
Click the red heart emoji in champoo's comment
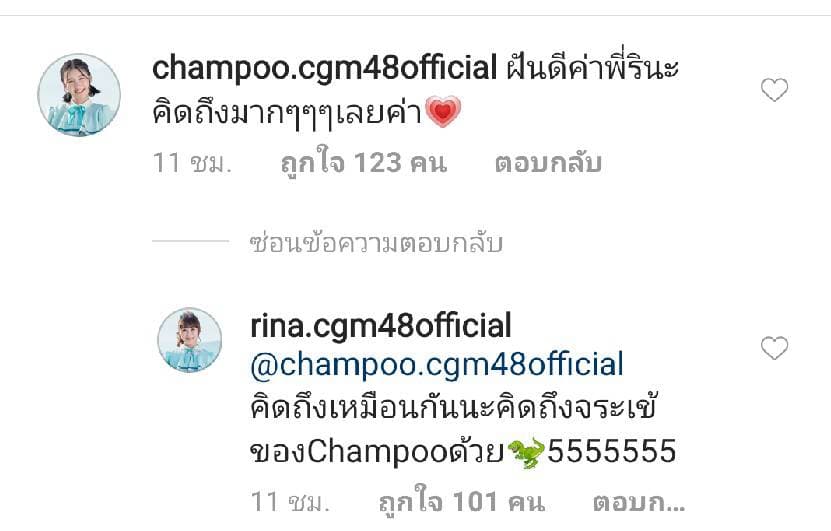[x=443, y=112]
